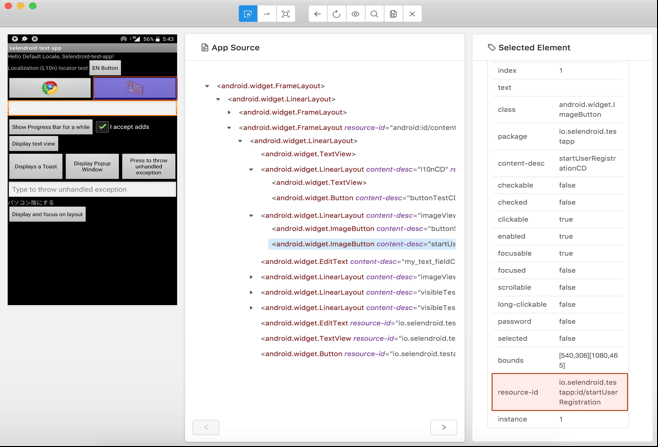Click the unhandled exception text field
The image size is (658, 447).
[92, 189]
